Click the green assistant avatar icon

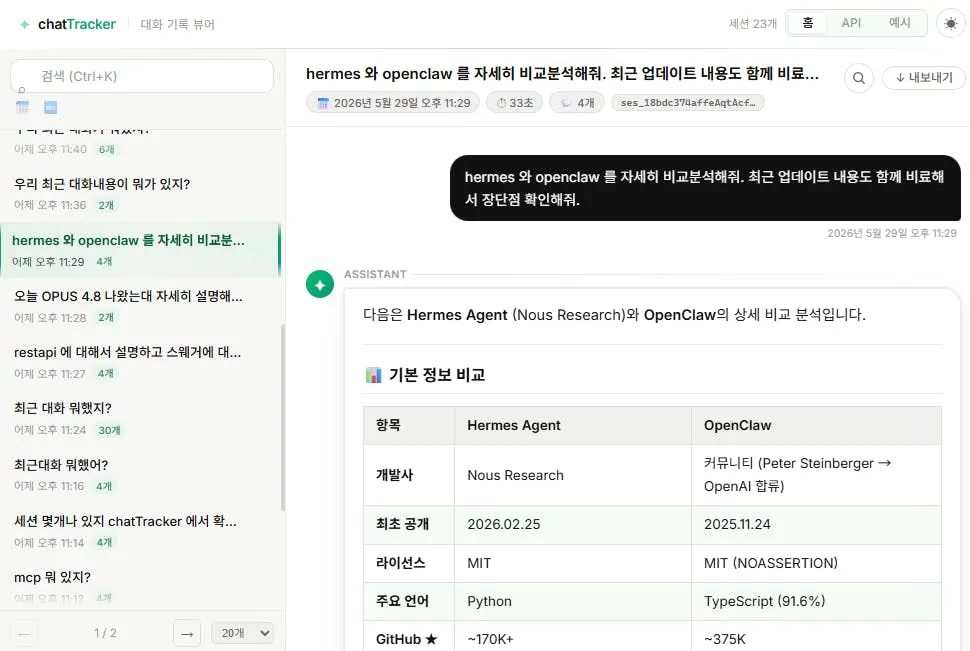coord(320,285)
